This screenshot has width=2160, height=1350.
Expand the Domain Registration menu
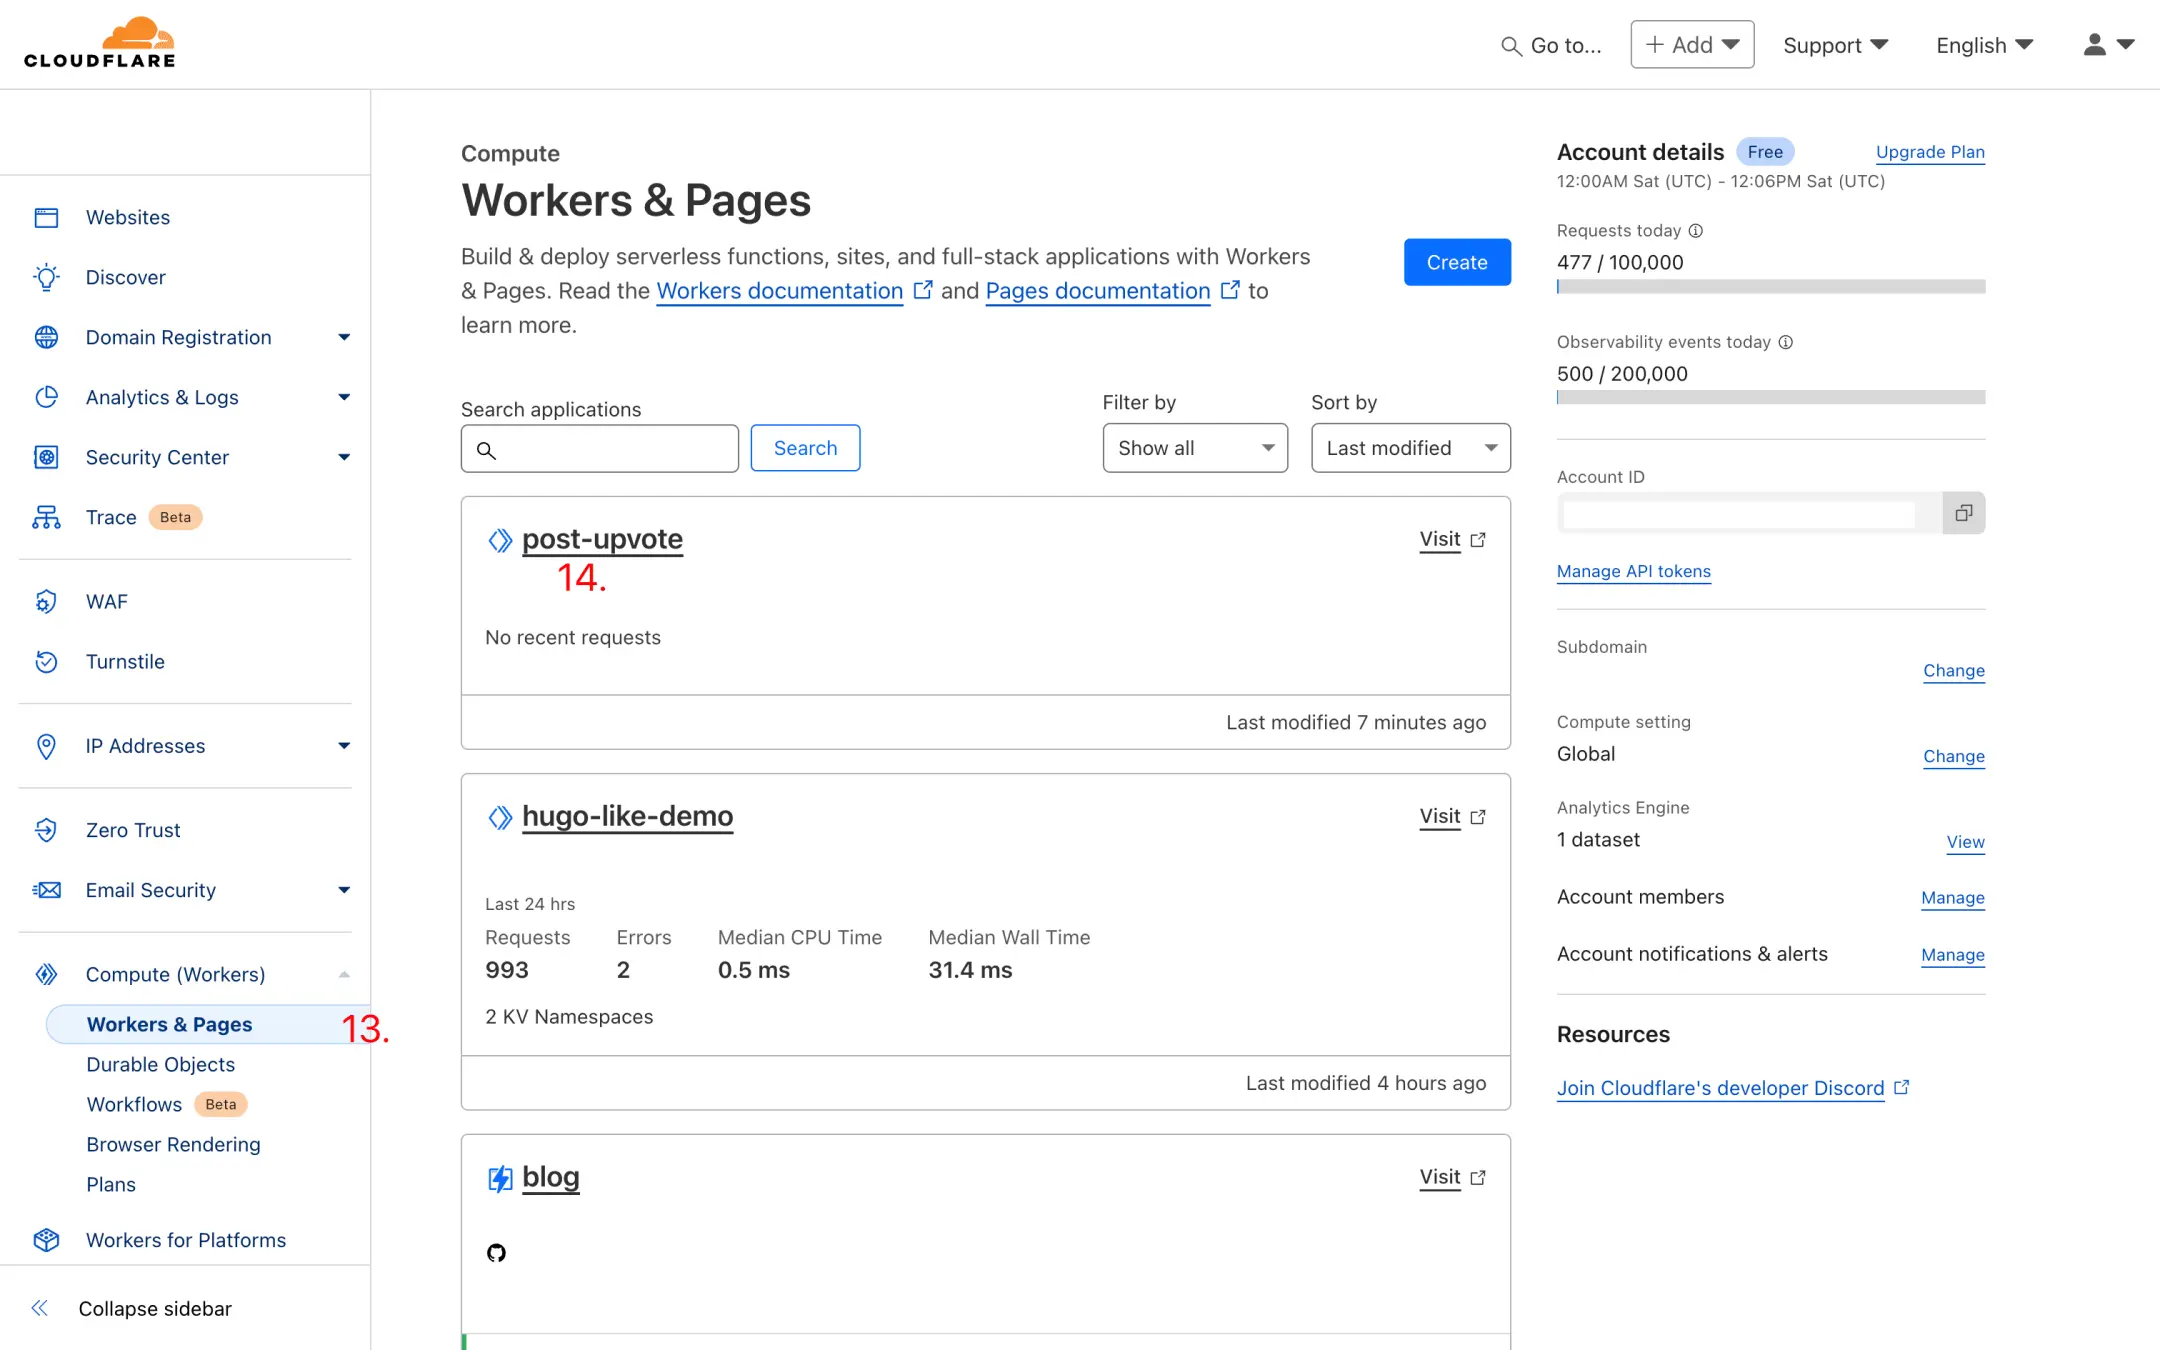[344, 337]
